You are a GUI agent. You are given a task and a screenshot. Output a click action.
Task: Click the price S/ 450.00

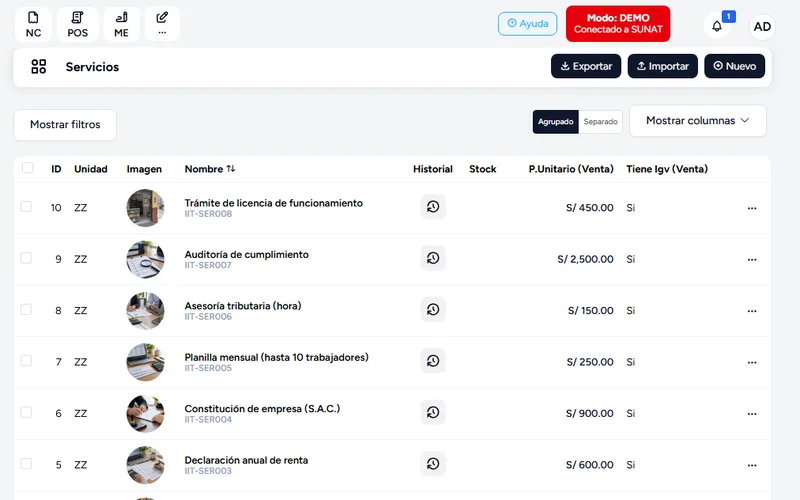pyautogui.click(x=590, y=208)
